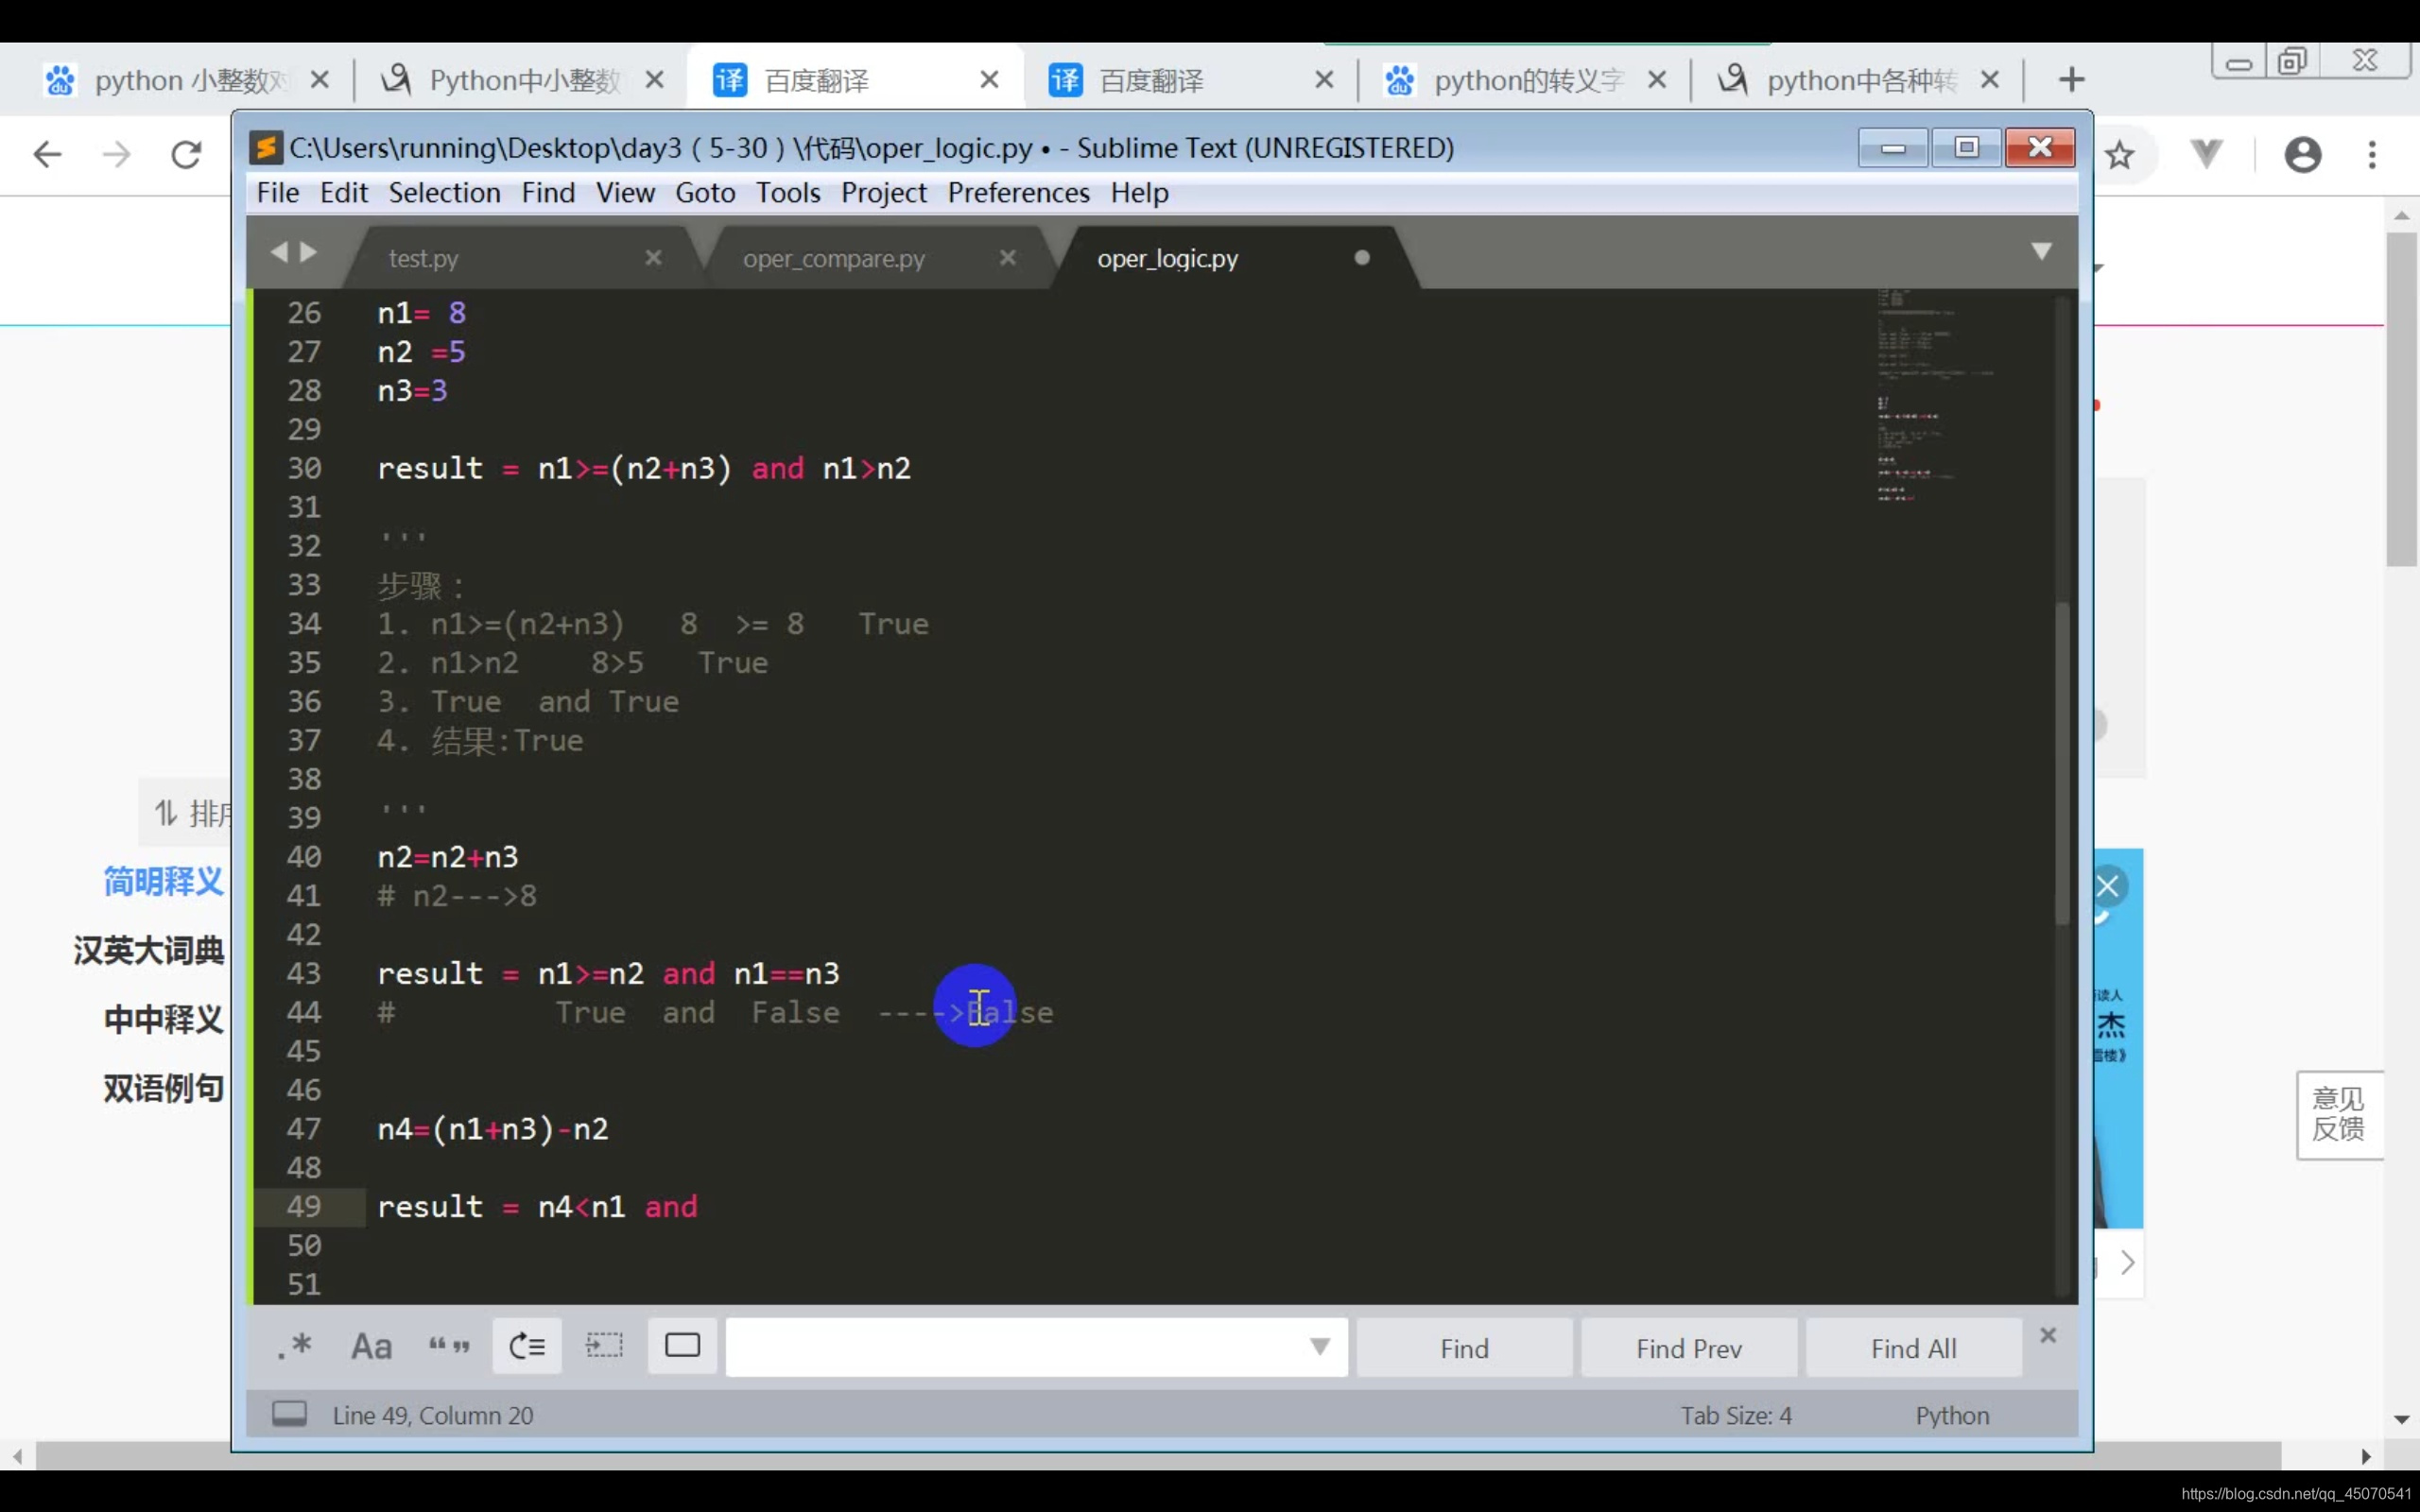Toggle highlight matches icon
The width and height of the screenshot is (2420, 1512).
click(682, 1346)
